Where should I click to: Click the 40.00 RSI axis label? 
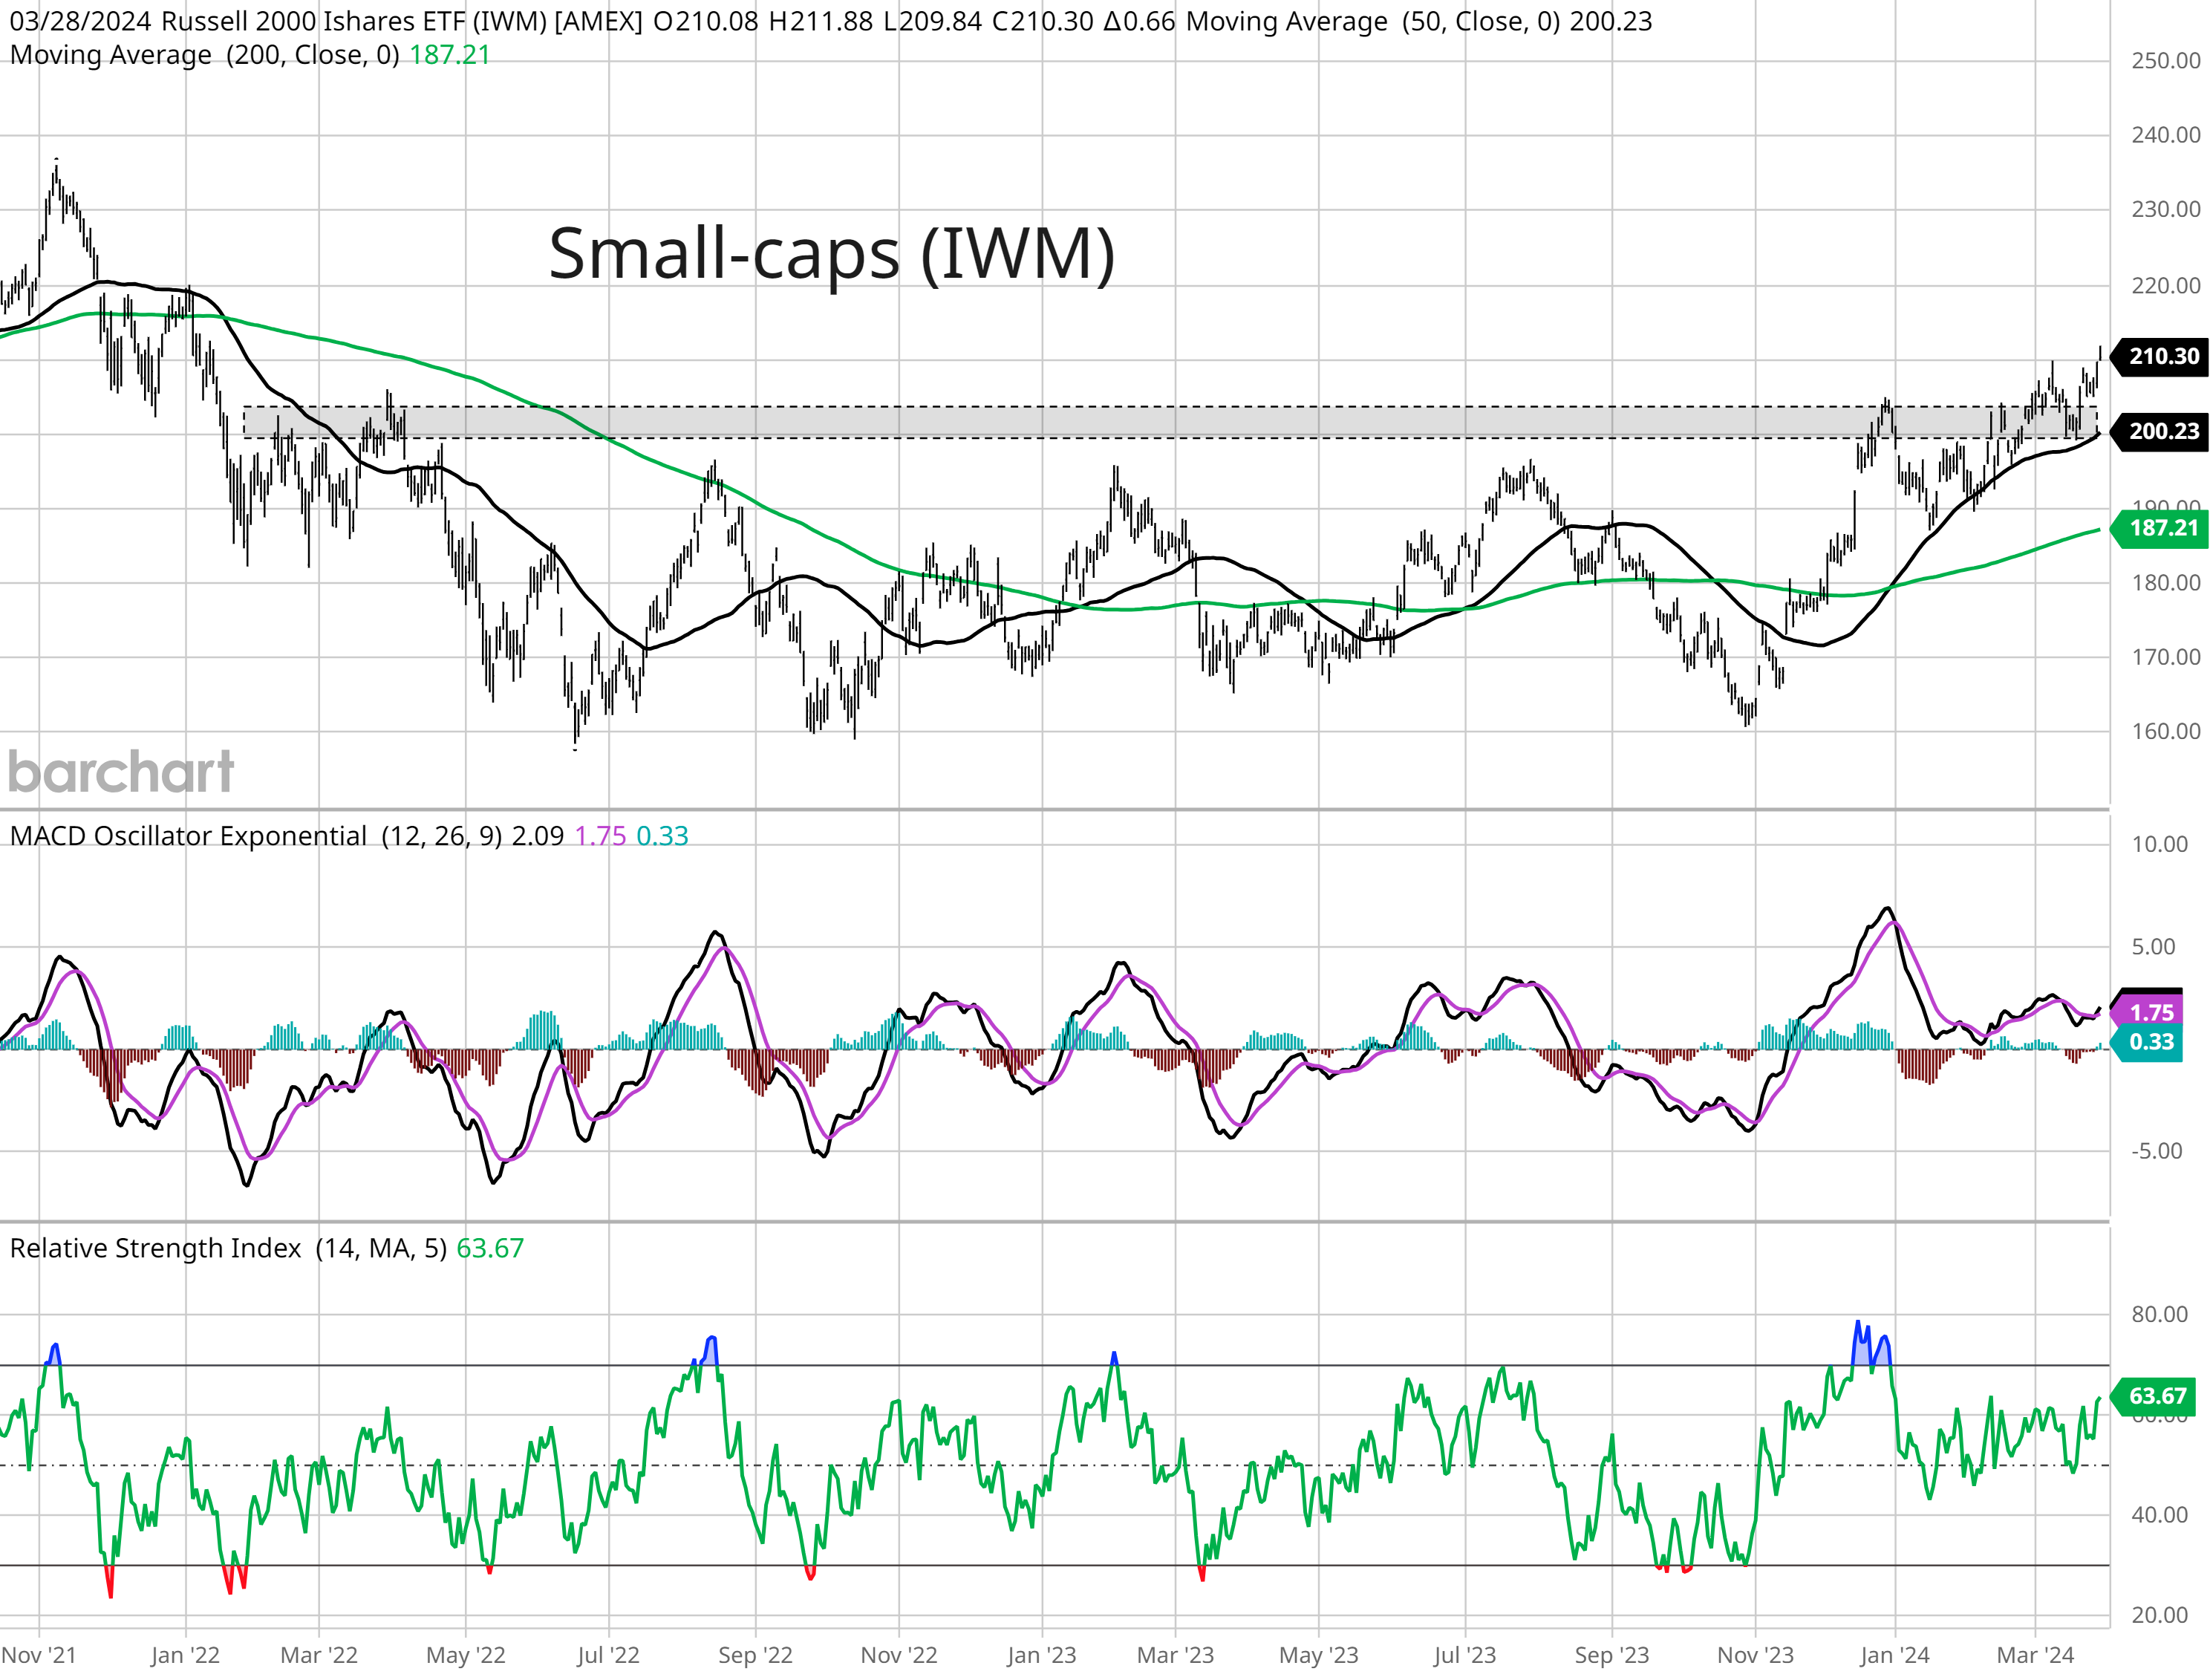point(2160,1515)
